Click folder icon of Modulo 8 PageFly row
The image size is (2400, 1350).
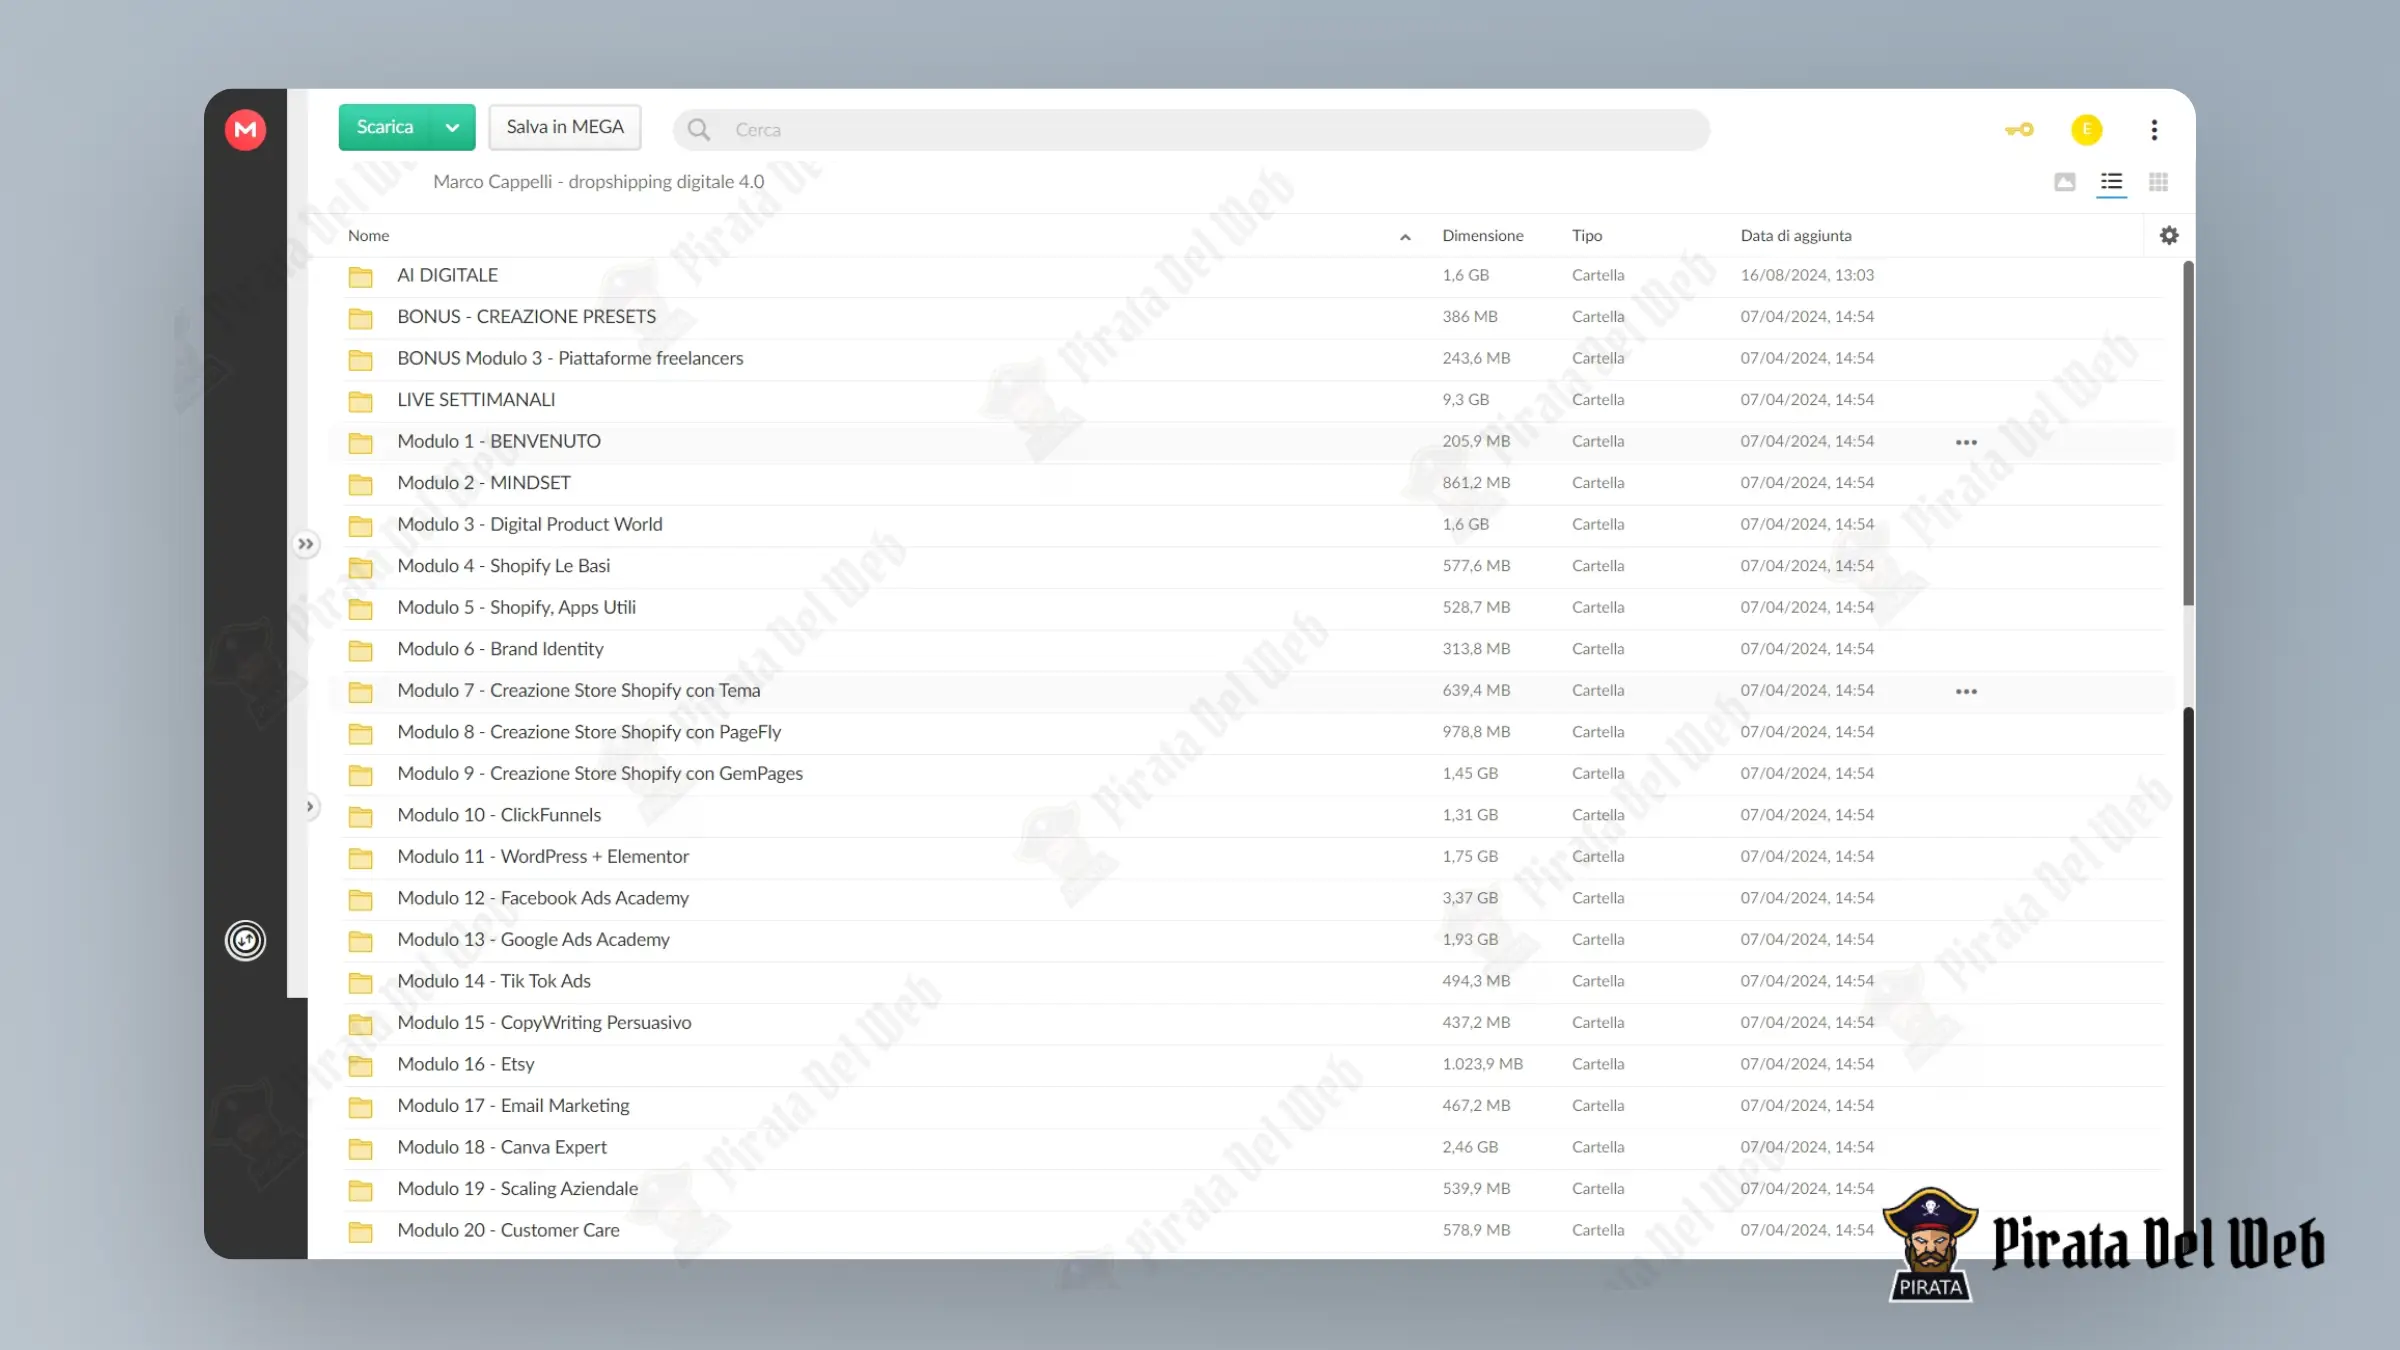tap(360, 734)
